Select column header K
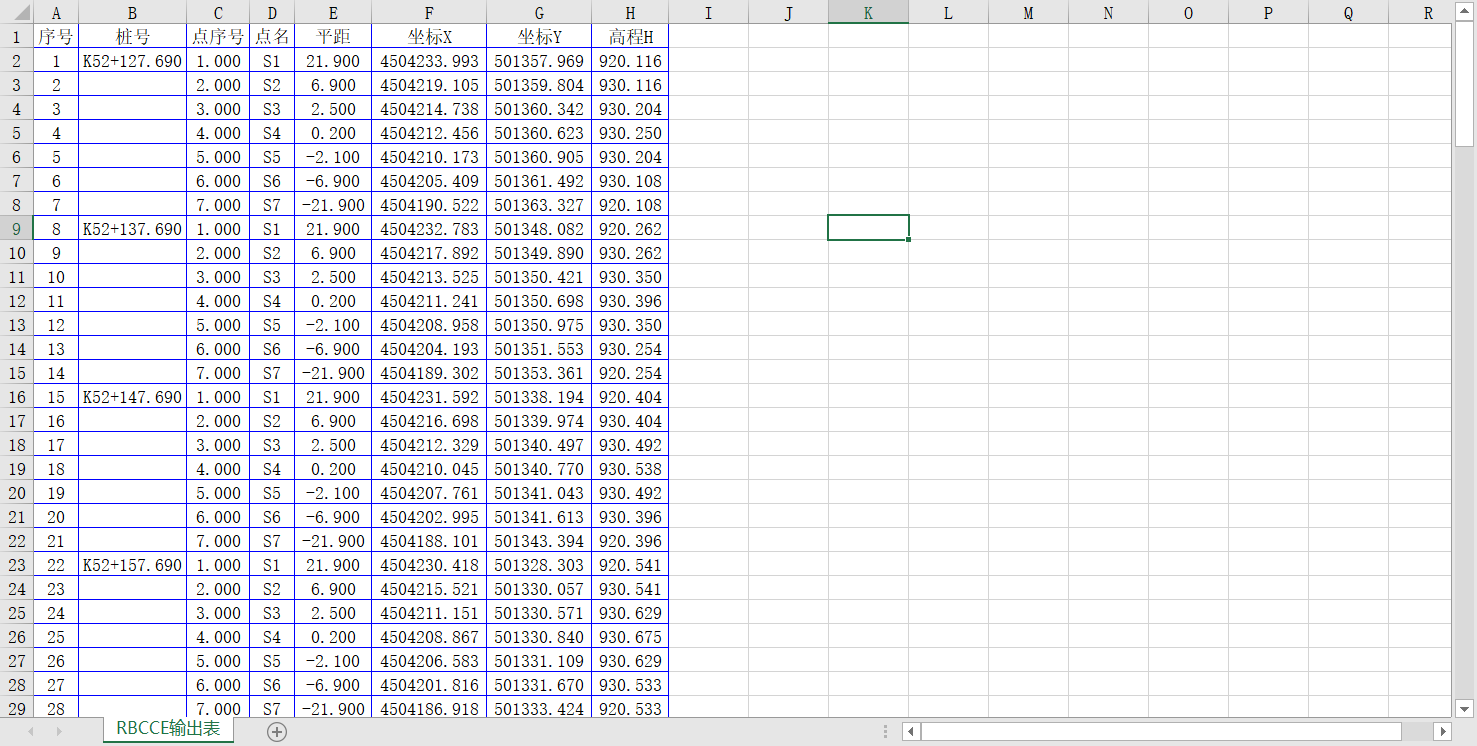 [x=868, y=13]
